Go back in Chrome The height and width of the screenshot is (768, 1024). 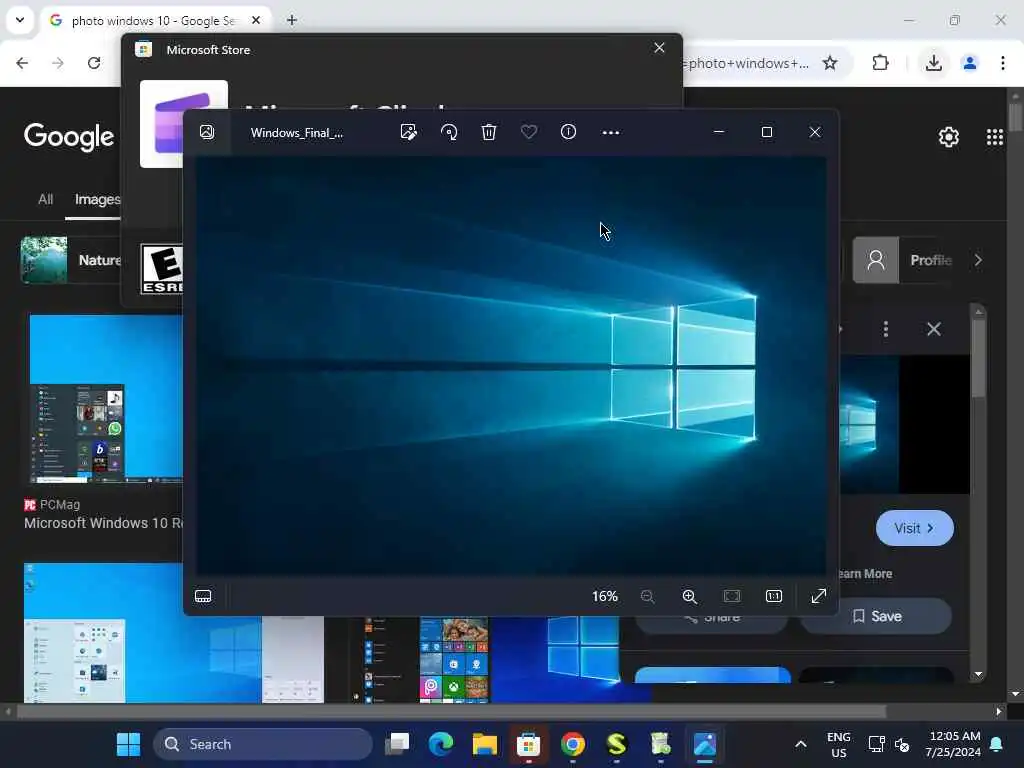[x=22, y=63]
